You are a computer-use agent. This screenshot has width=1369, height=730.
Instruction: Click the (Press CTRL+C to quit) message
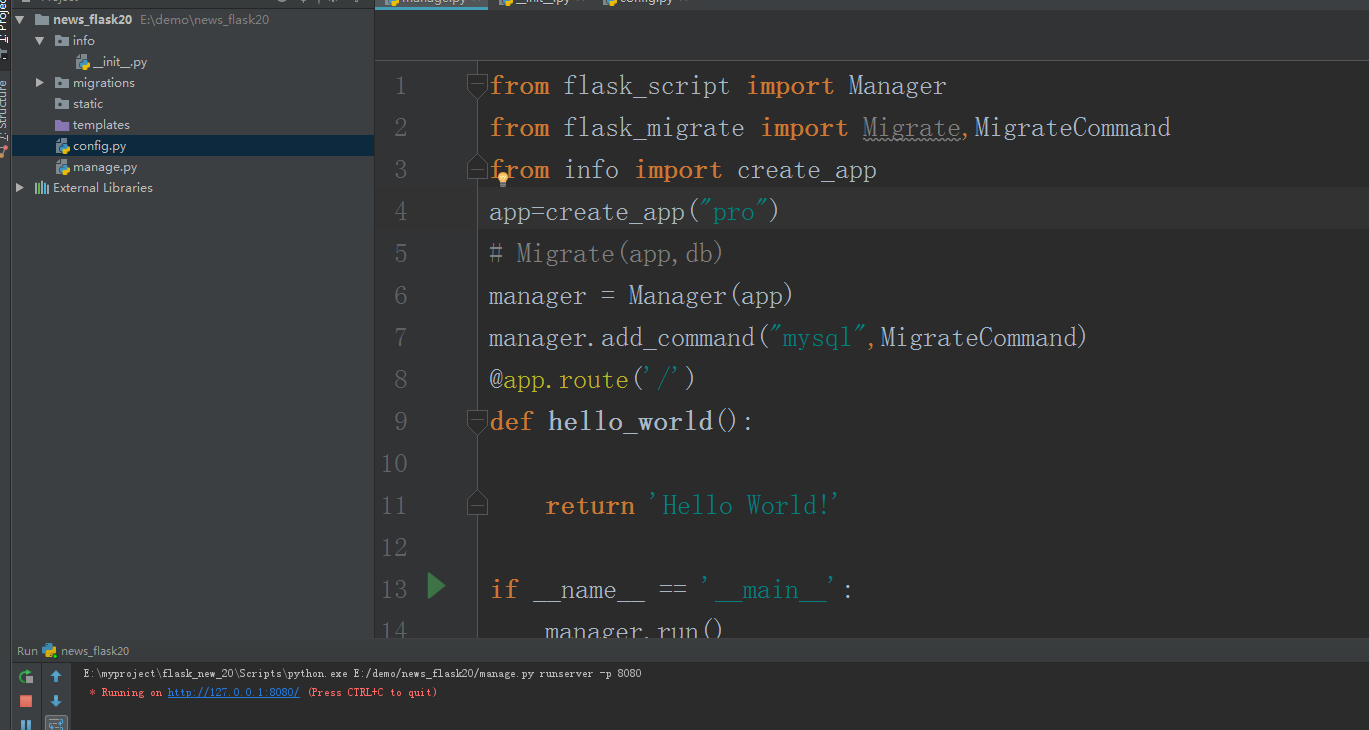pyautogui.click(x=372, y=693)
